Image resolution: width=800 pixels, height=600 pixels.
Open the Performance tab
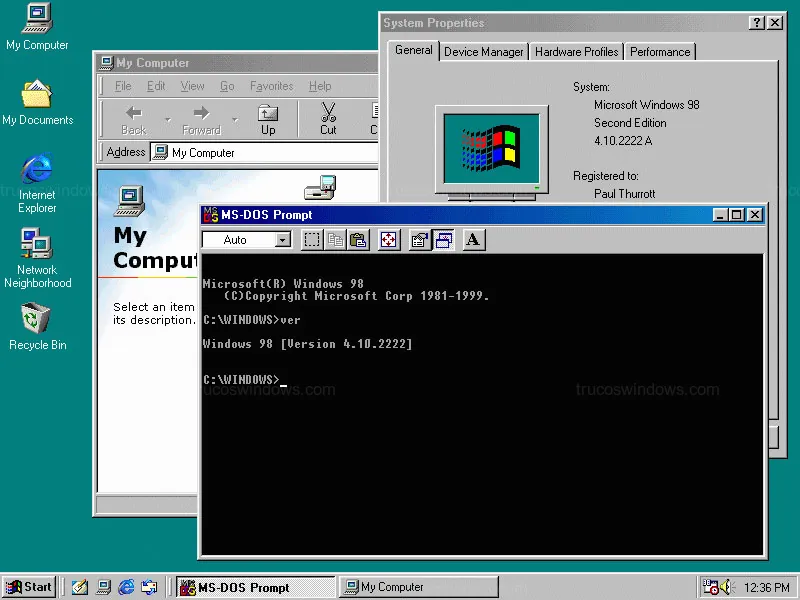coord(659,52)
